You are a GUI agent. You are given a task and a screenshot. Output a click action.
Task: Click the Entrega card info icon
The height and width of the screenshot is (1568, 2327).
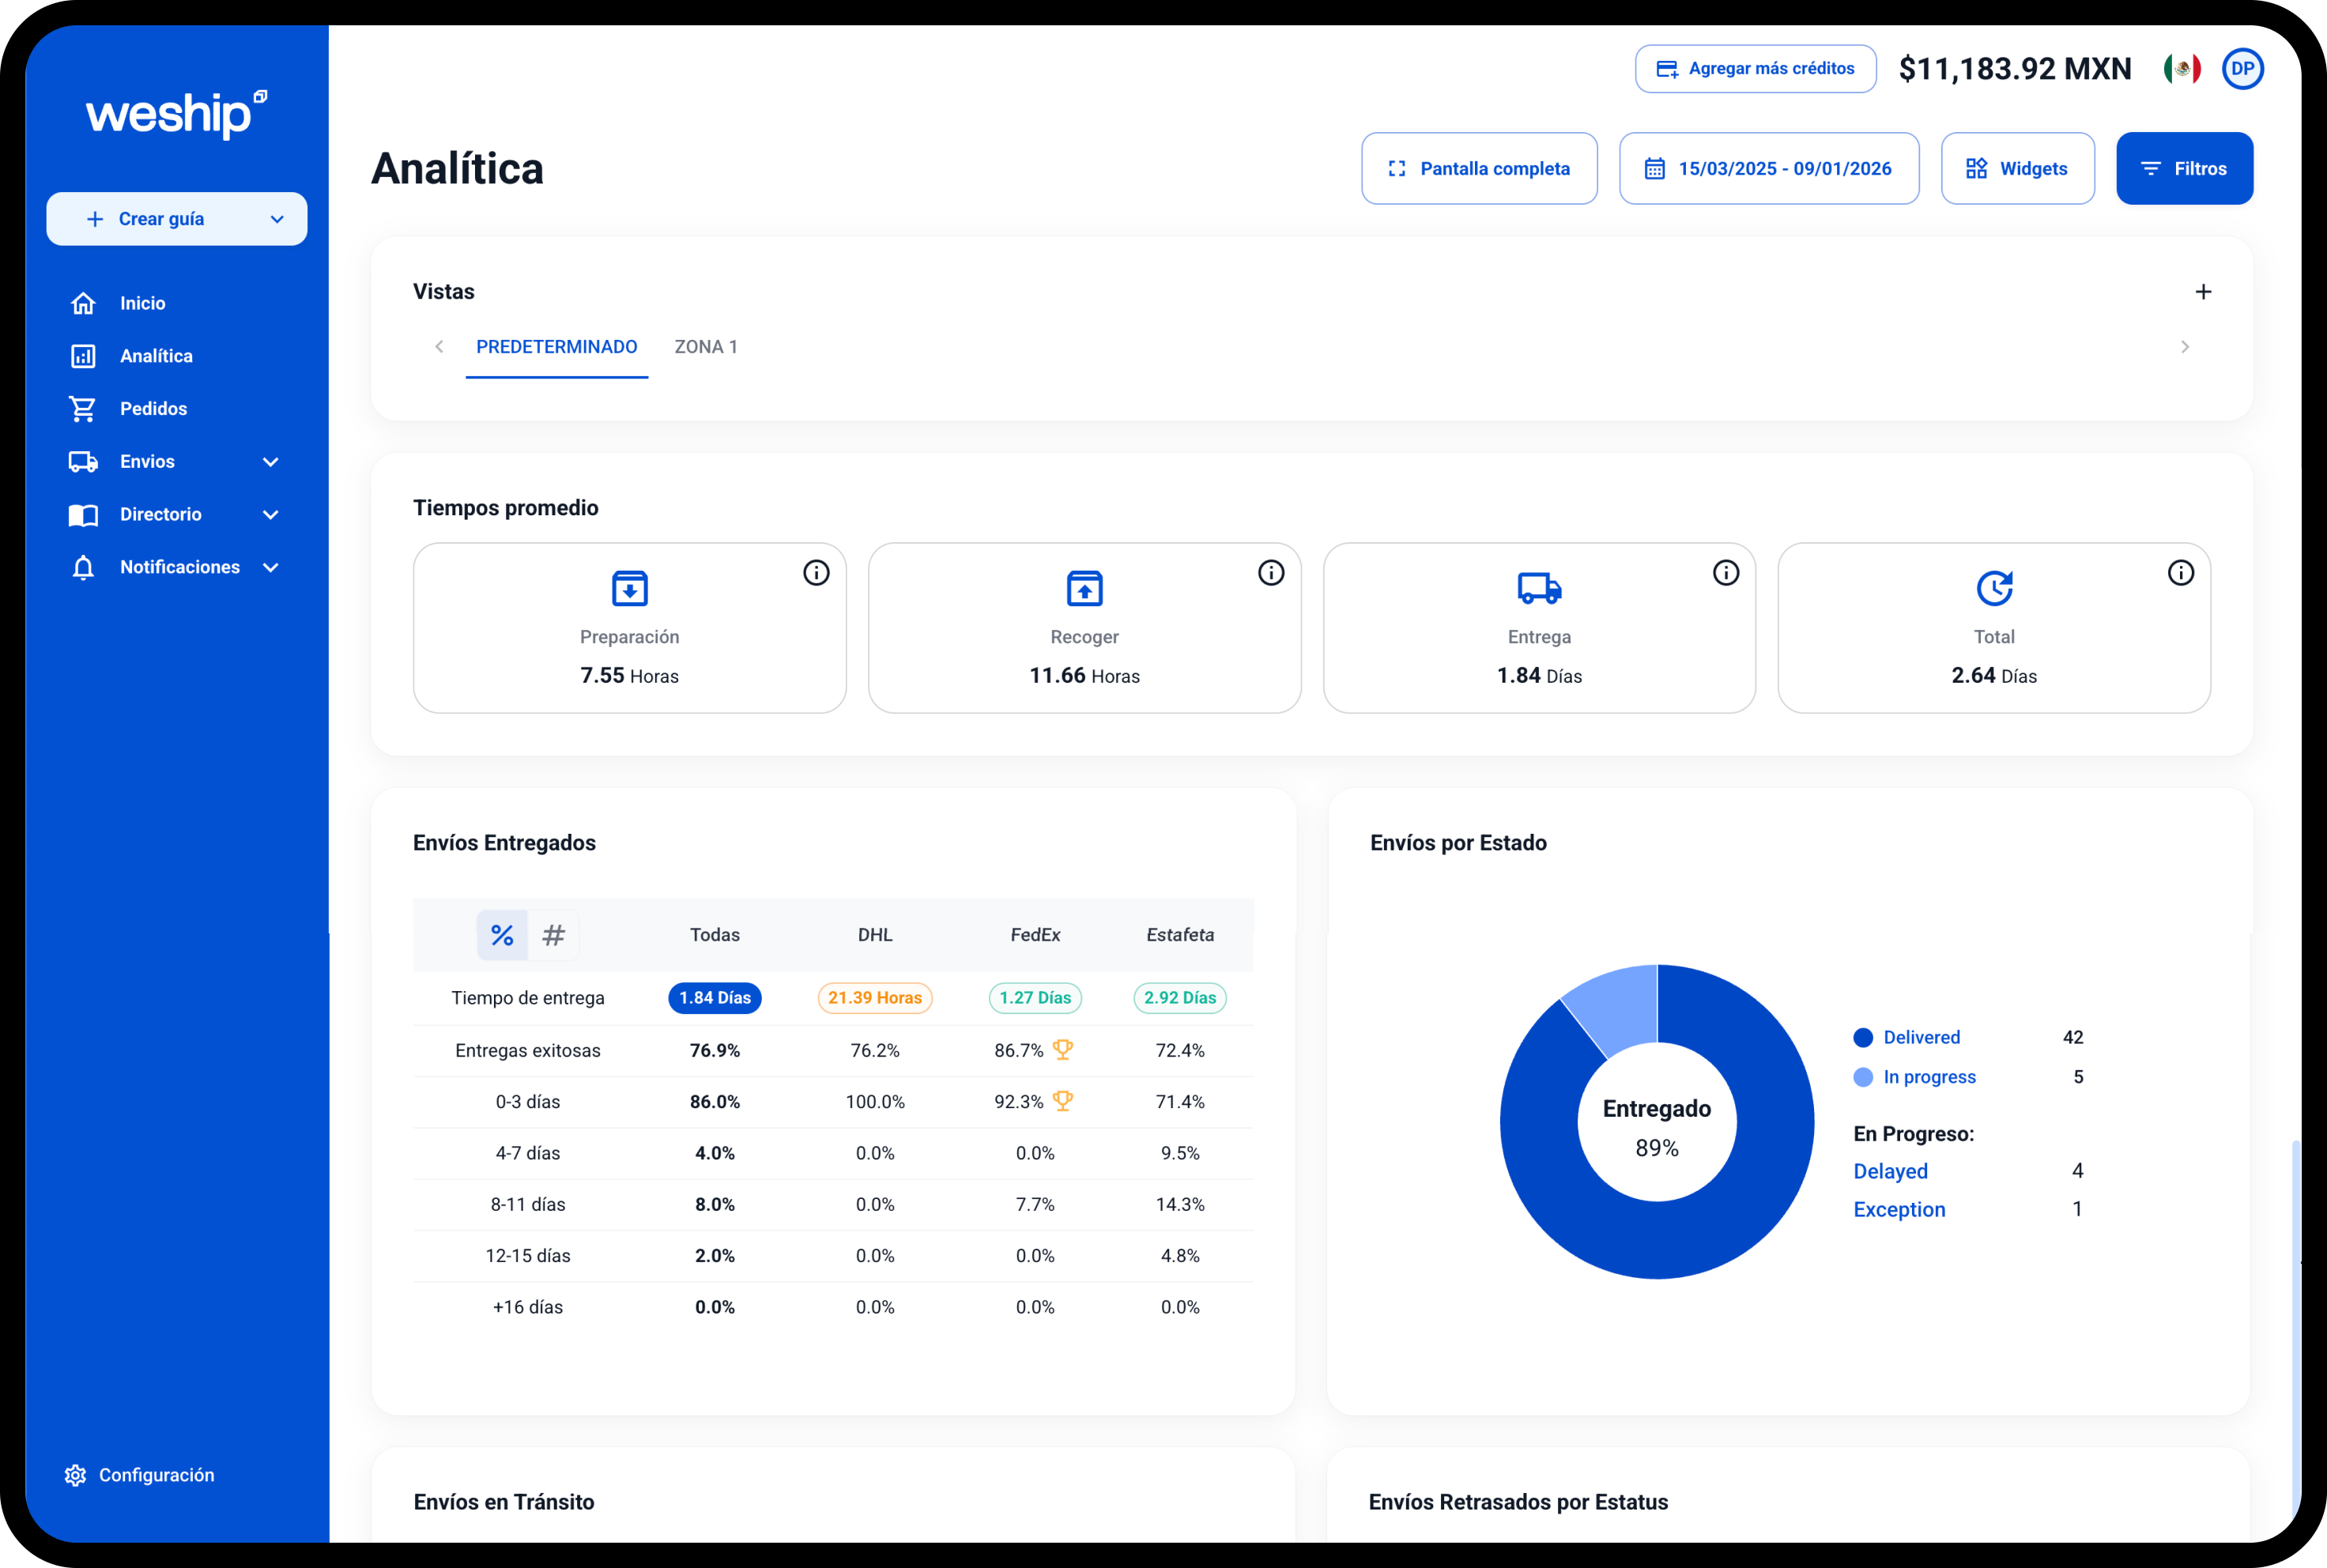coord(1726,573)
